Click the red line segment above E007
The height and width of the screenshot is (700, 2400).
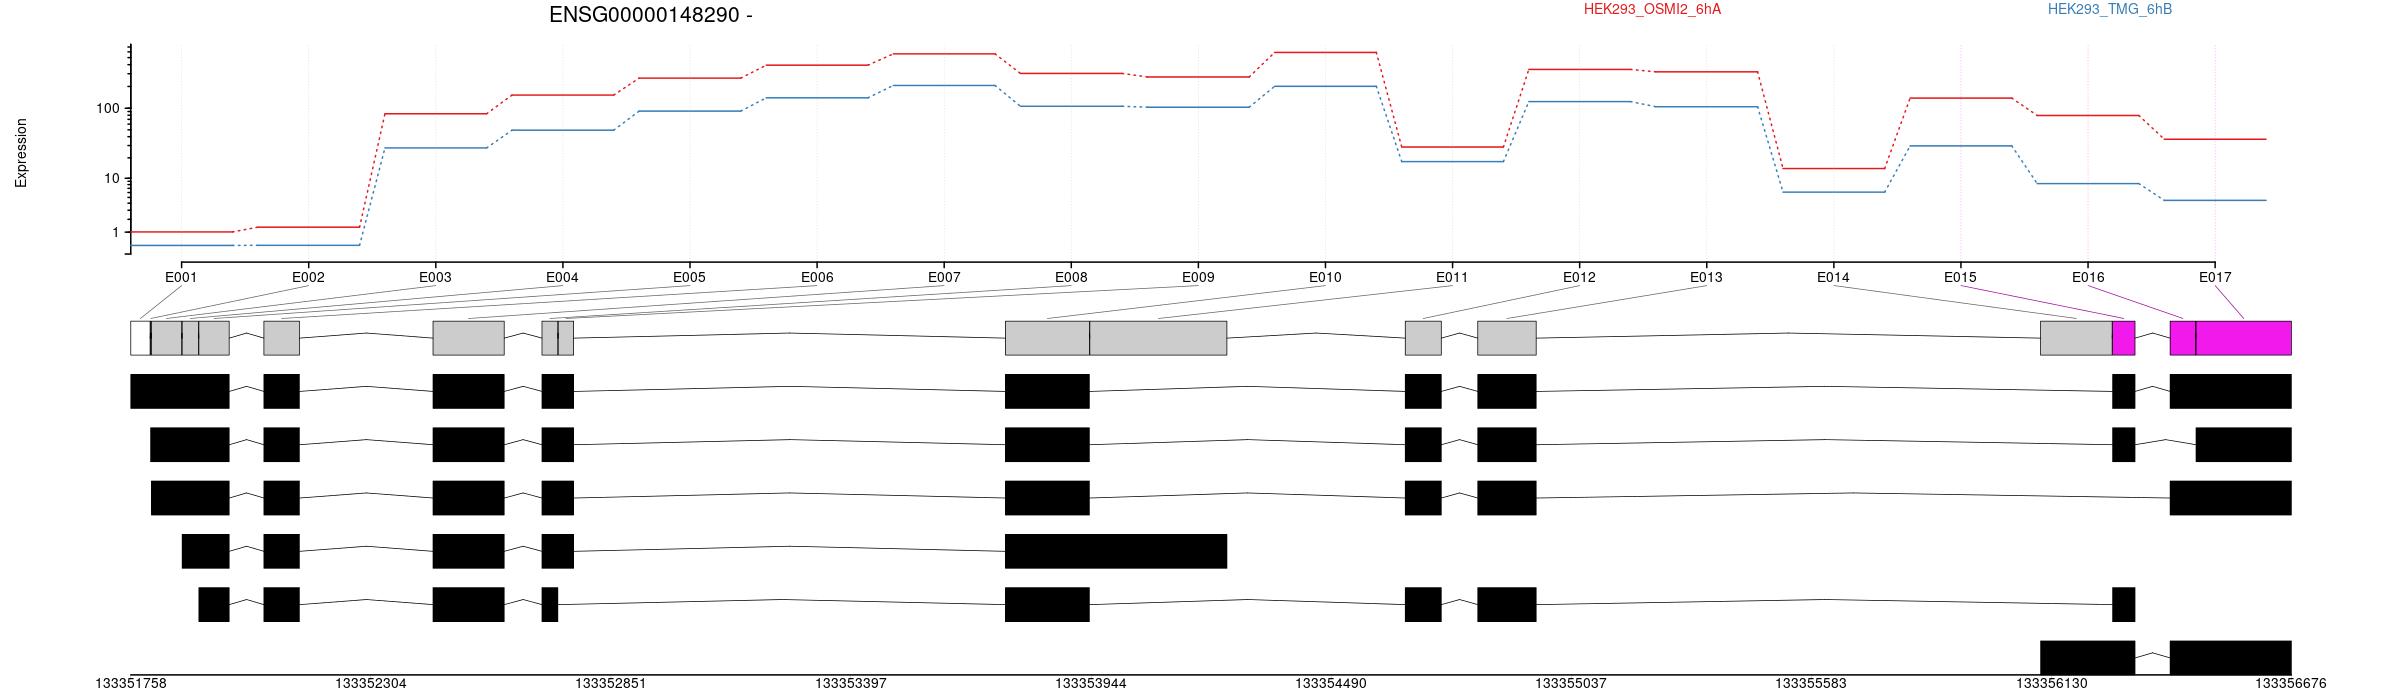944,54
